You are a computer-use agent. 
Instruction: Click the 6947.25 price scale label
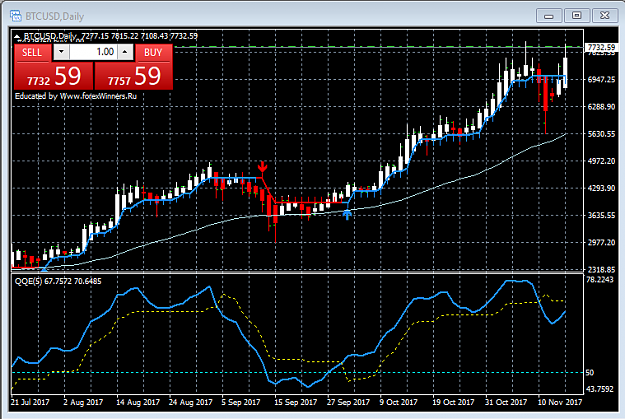(601, 79)
